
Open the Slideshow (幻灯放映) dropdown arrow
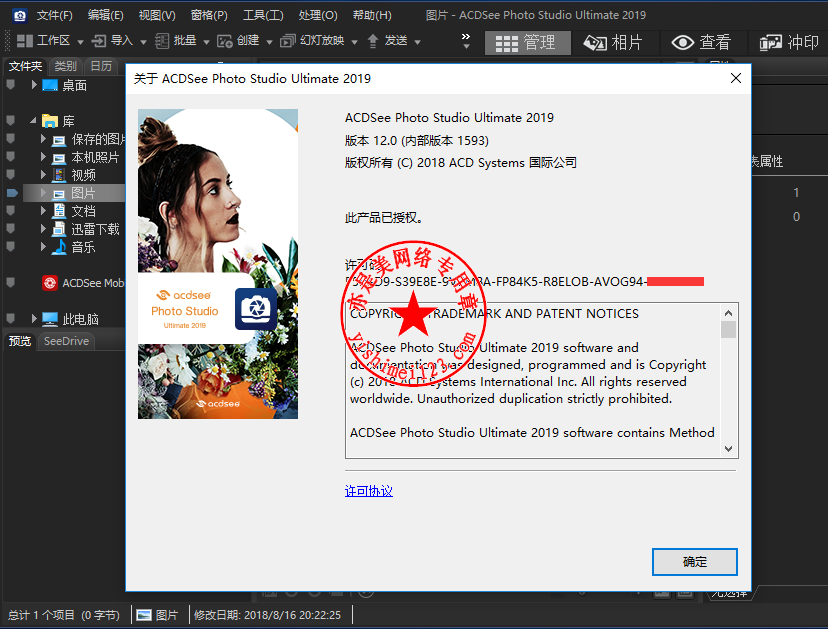click(x=354, y=42)
